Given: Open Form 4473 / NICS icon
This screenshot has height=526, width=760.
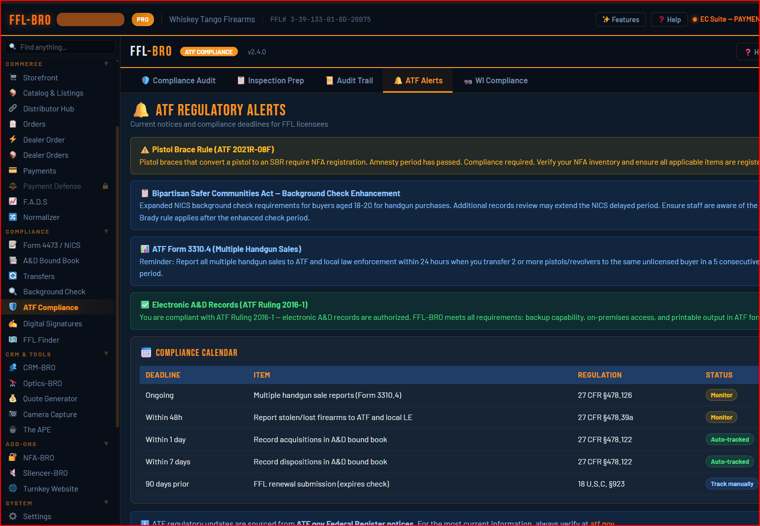Looking at the screenshot, I should 13,245.
